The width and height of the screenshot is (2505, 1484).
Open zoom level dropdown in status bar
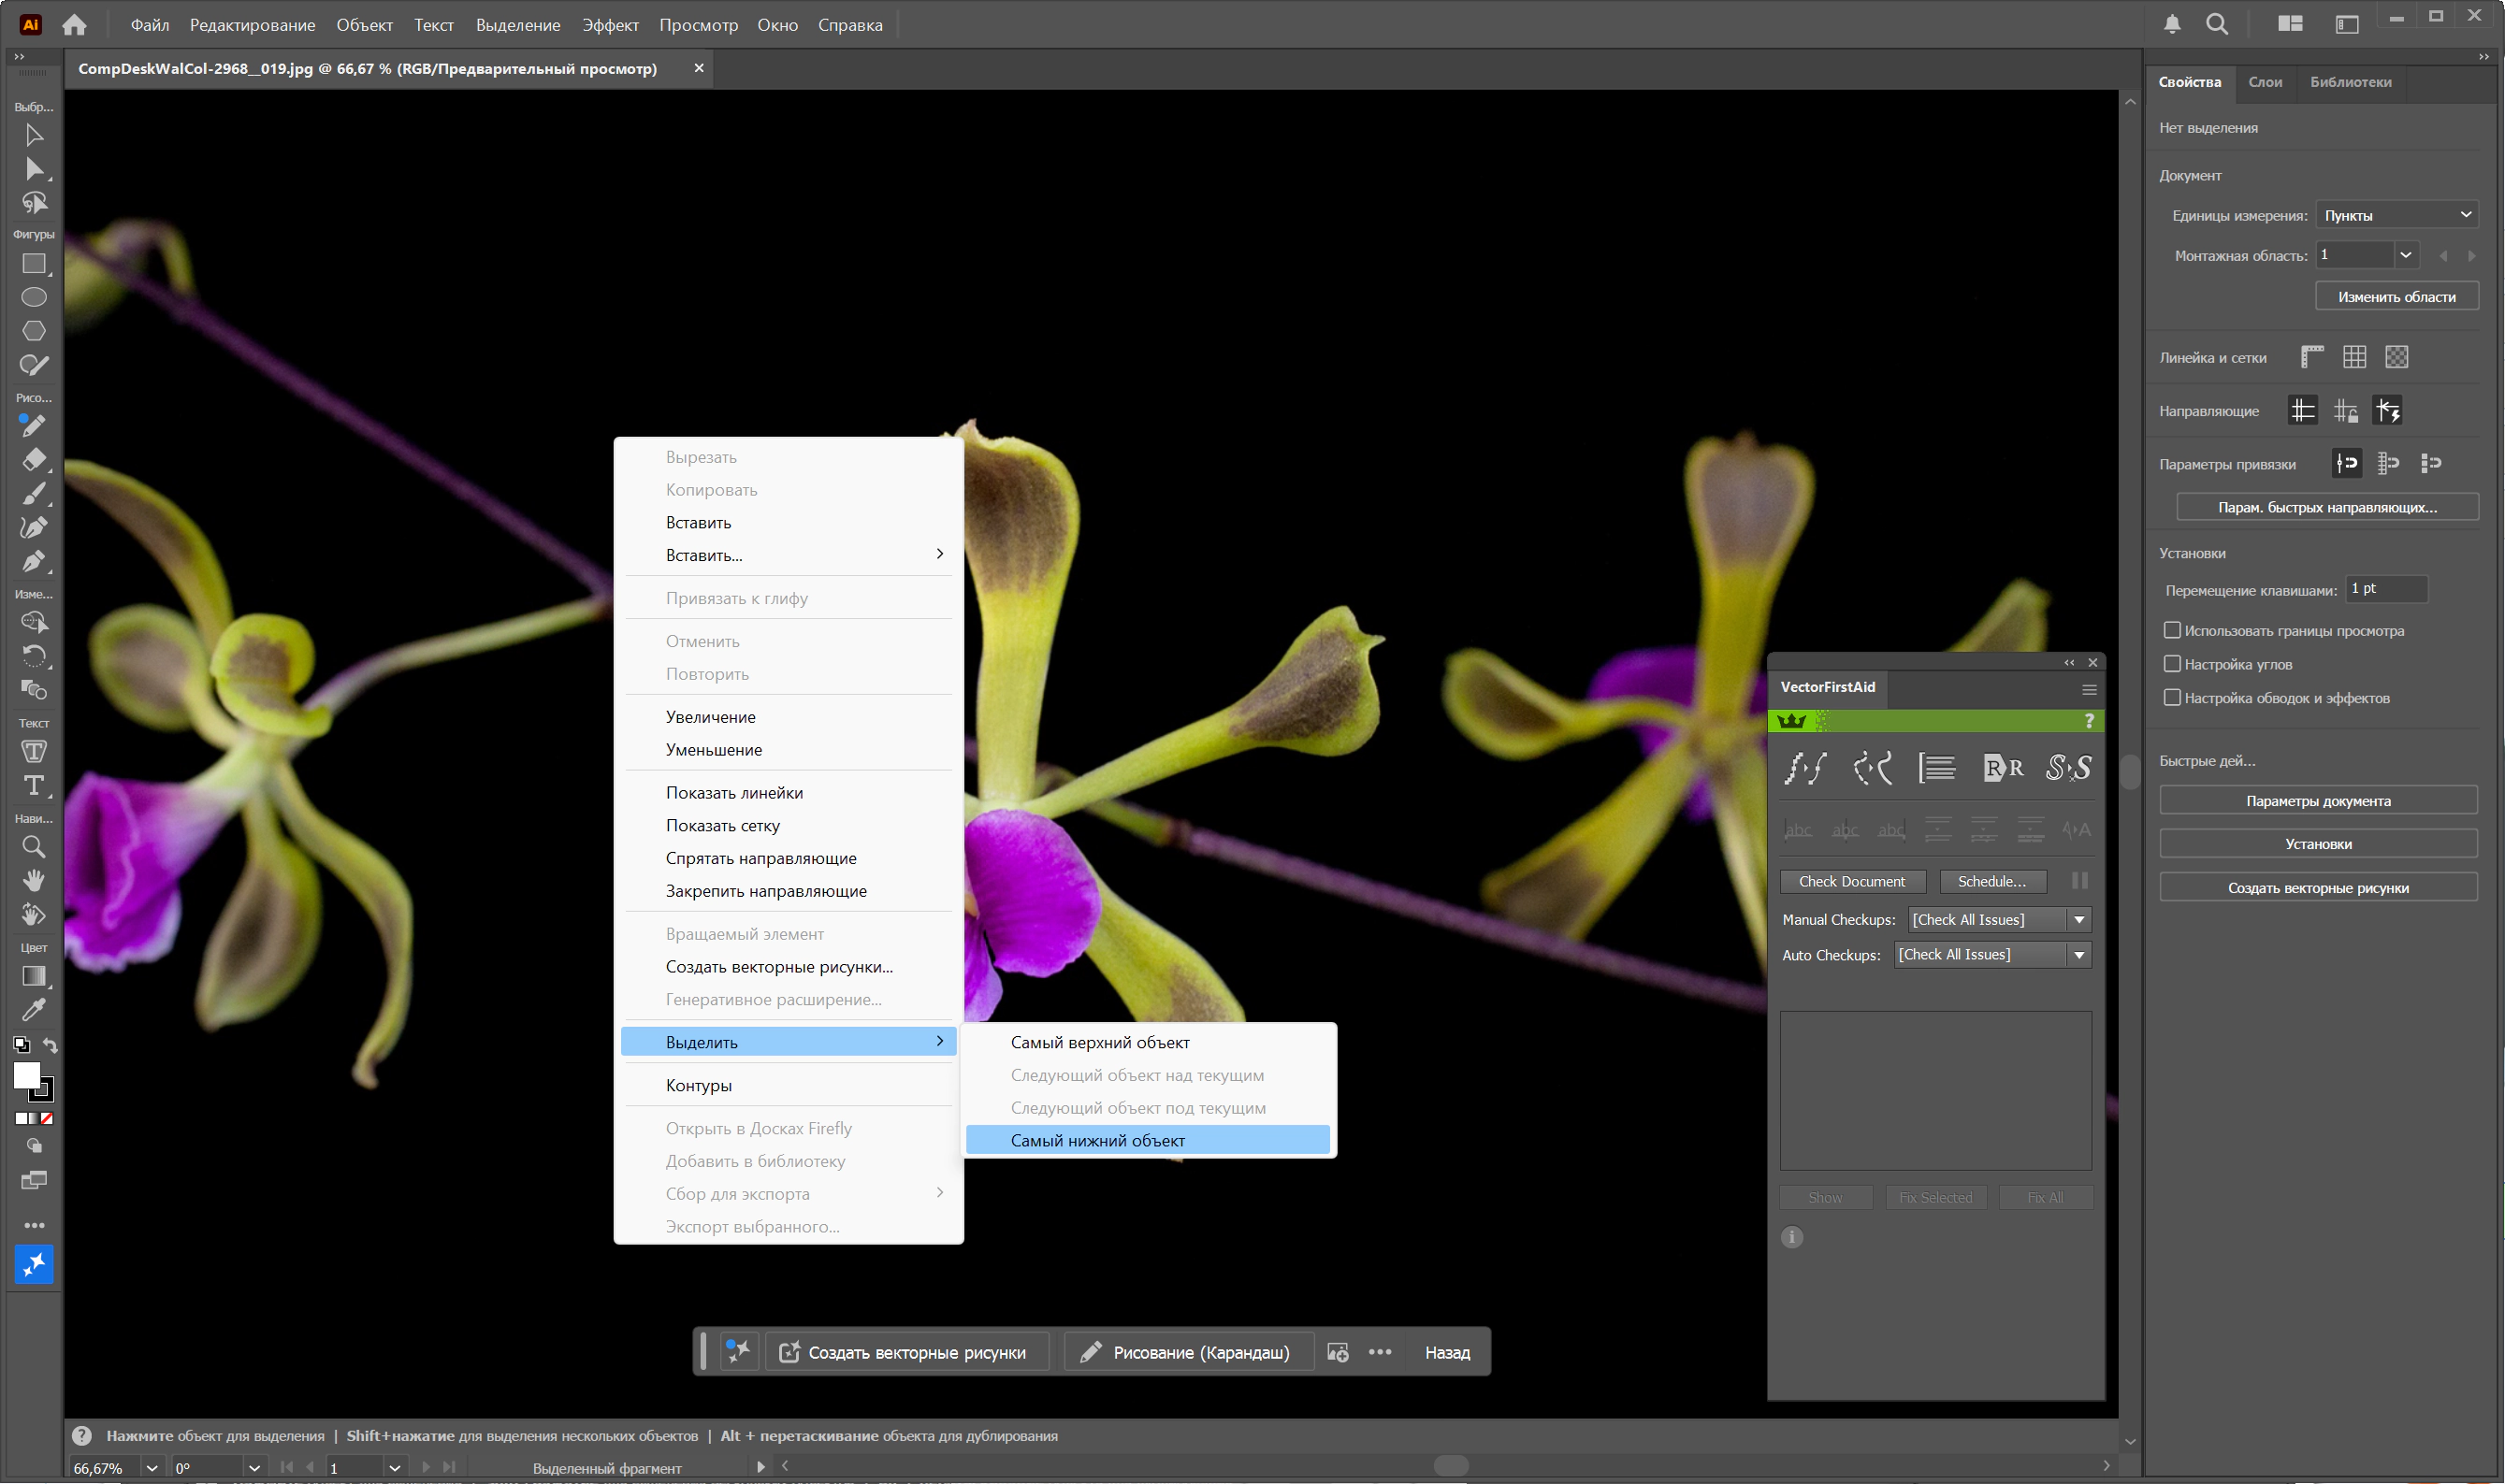click(x=152, y=1468)
